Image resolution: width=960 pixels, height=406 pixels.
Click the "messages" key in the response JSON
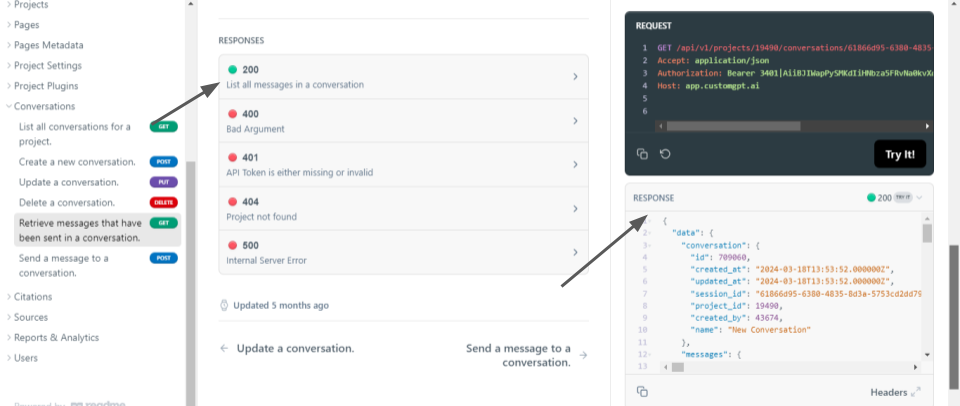tap(707, 355)
